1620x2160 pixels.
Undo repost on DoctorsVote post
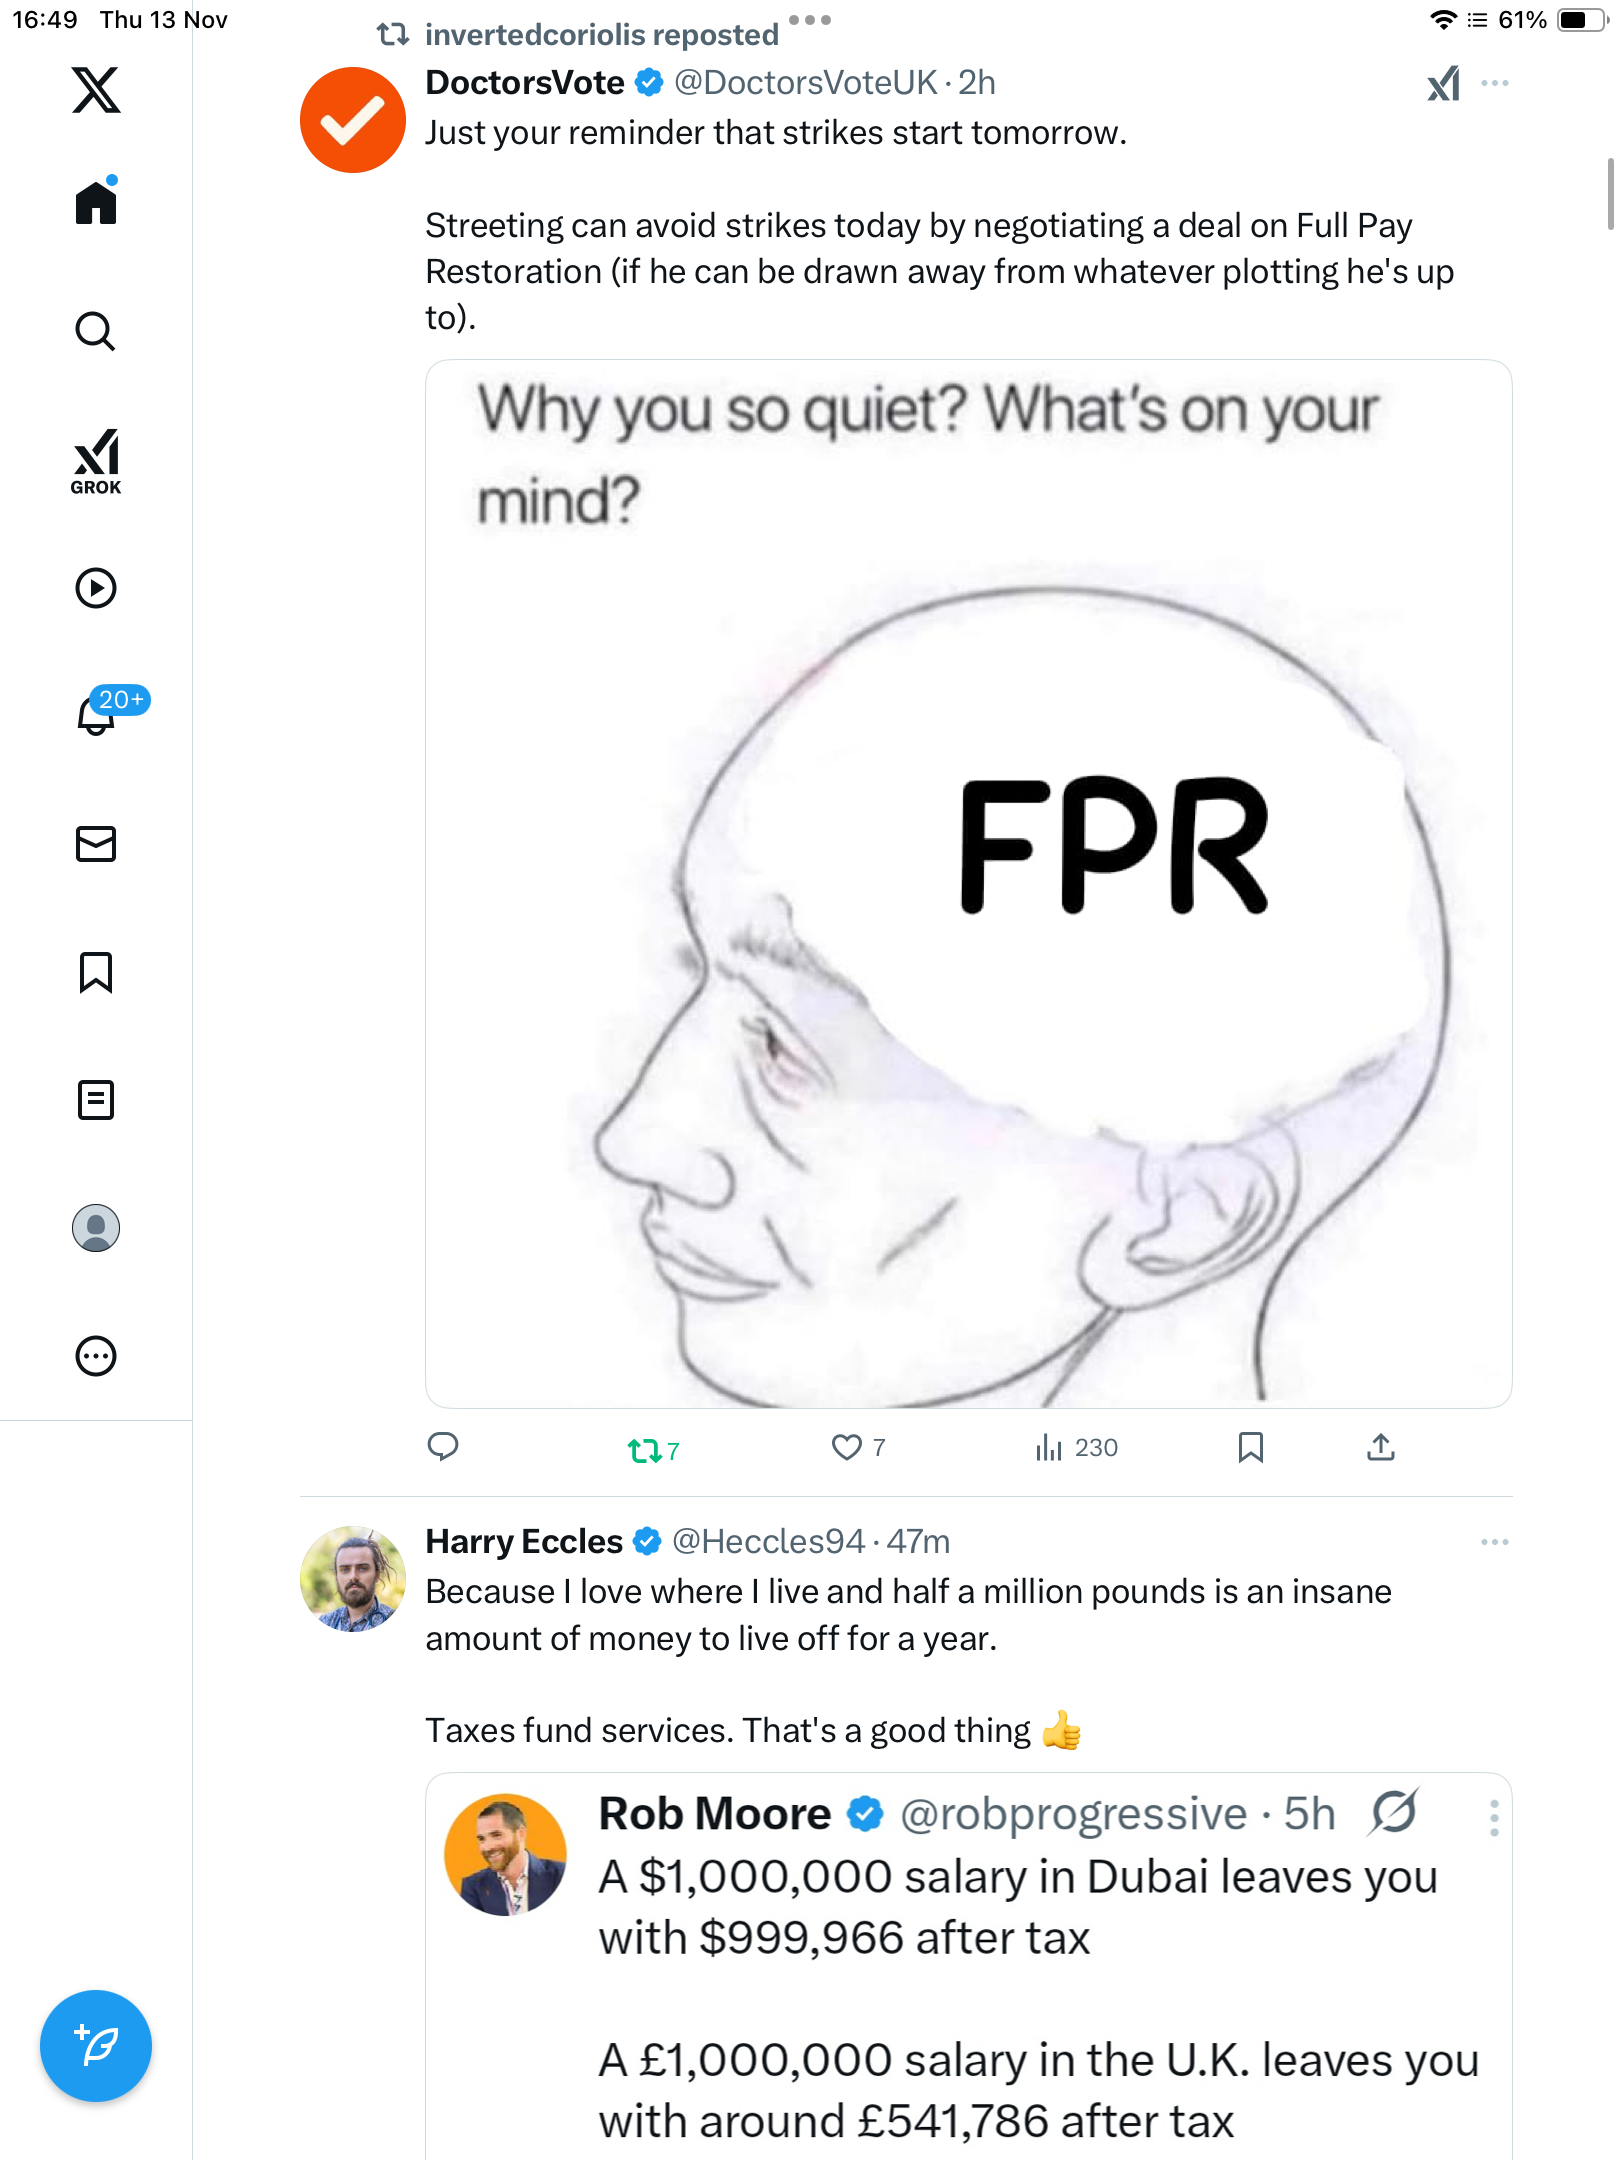click(x=645, y=1449)
